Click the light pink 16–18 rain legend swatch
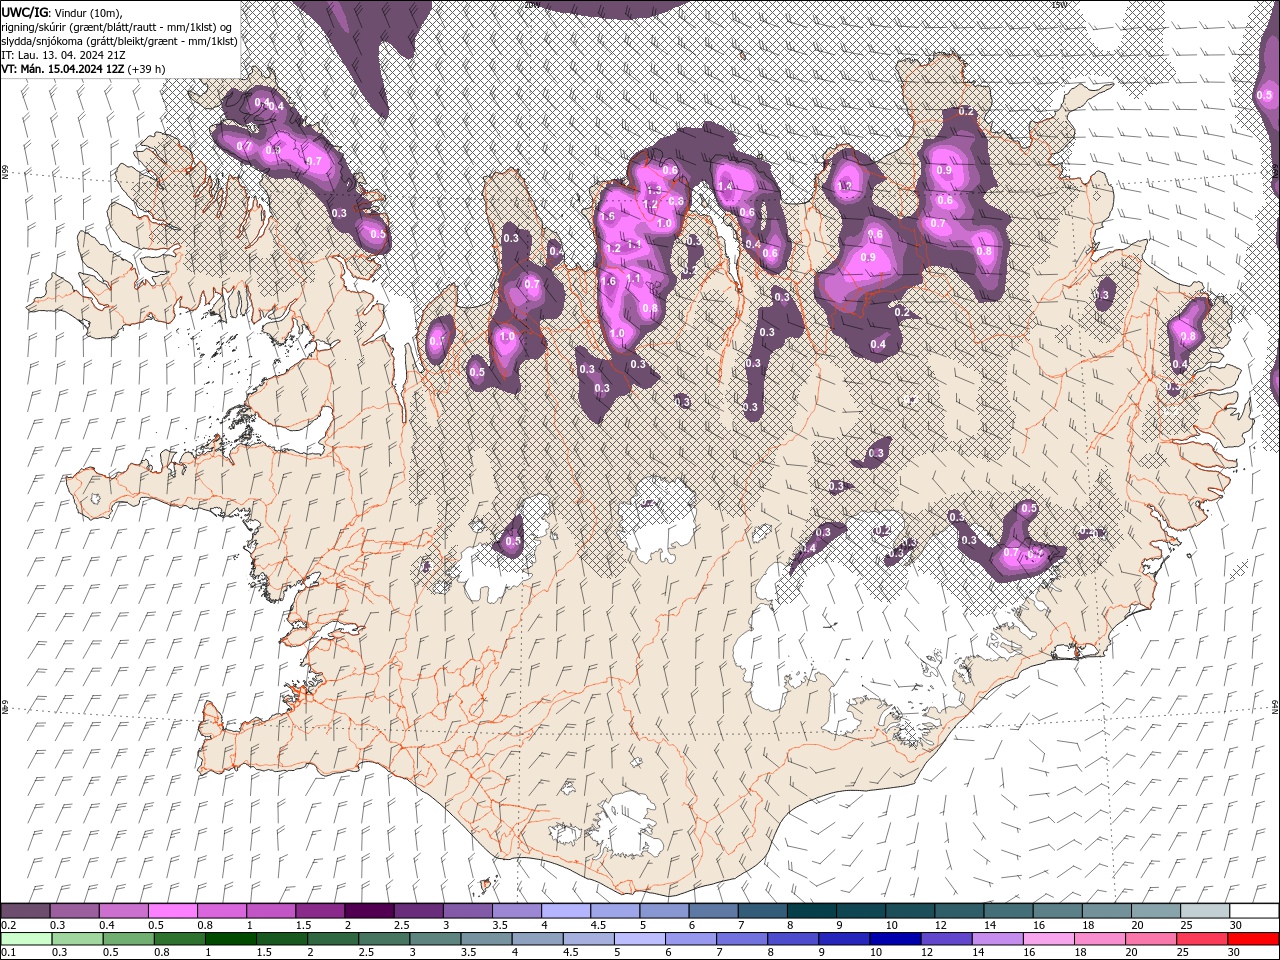 [1048, 939]
